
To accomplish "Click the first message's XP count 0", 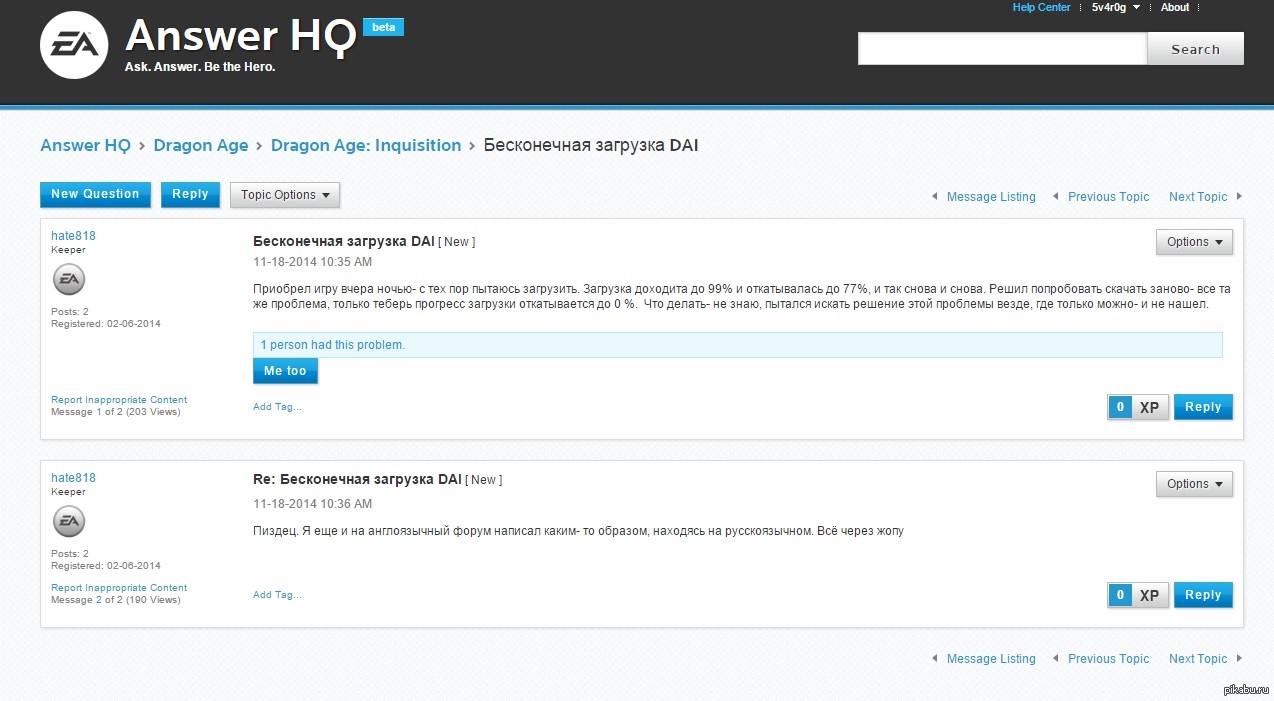I will pyautogui.click(x=1120, y=407).
